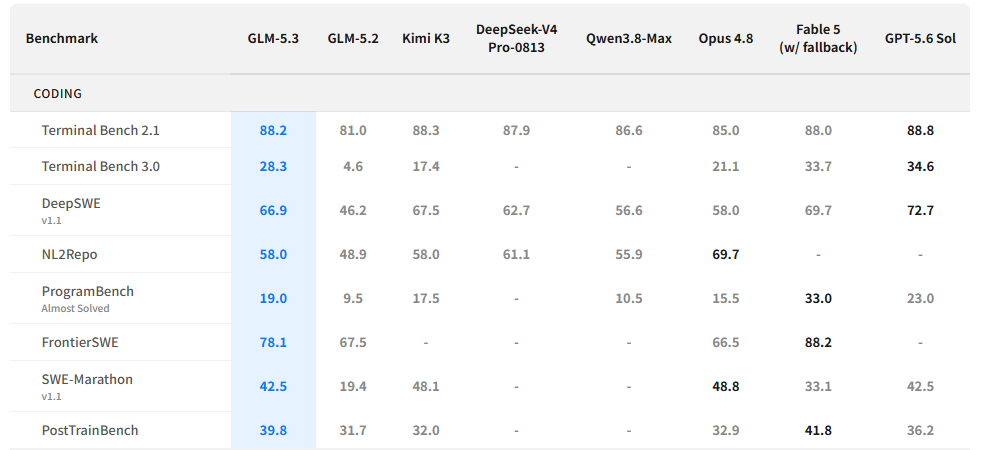Select Opus 4.8's bold SWE-Marathon score 48.8
The height and width of the screenshot is (450, 982).
(726, 386)
